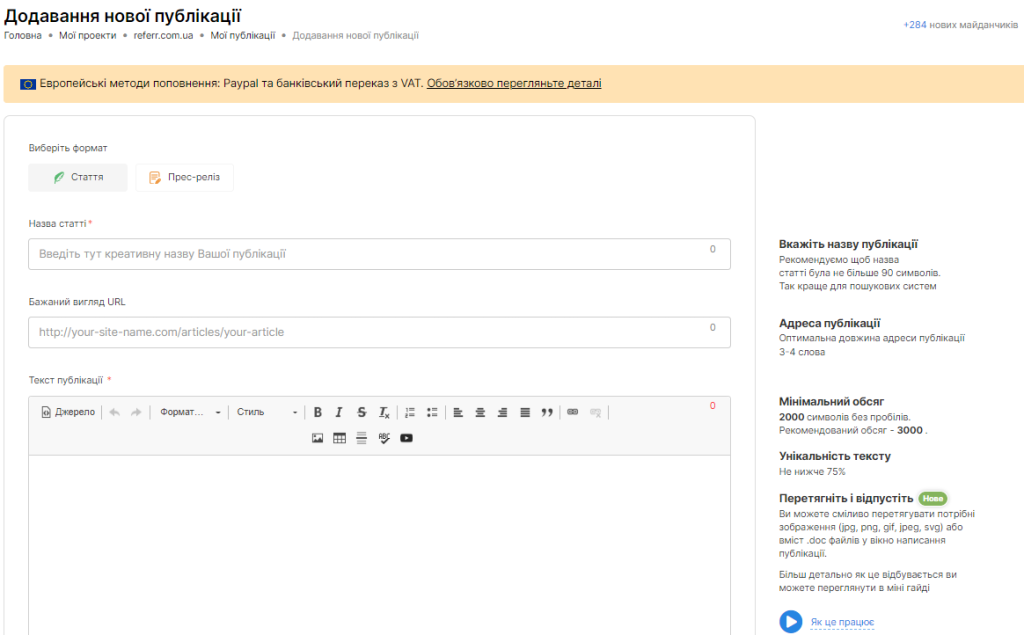Viewport: 1024px width, 635px height.
Task: Select the Стаття format option
Action: (78, 177)
